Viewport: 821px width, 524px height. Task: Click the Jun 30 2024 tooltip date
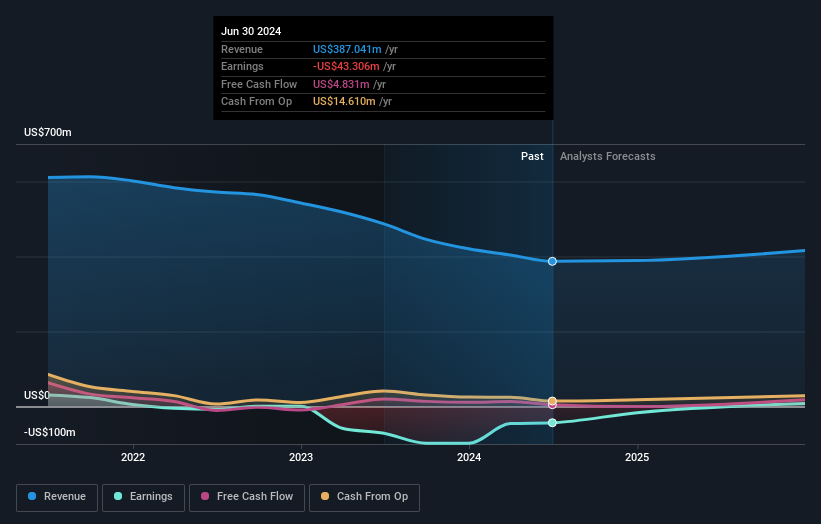(x=251, y=31)
